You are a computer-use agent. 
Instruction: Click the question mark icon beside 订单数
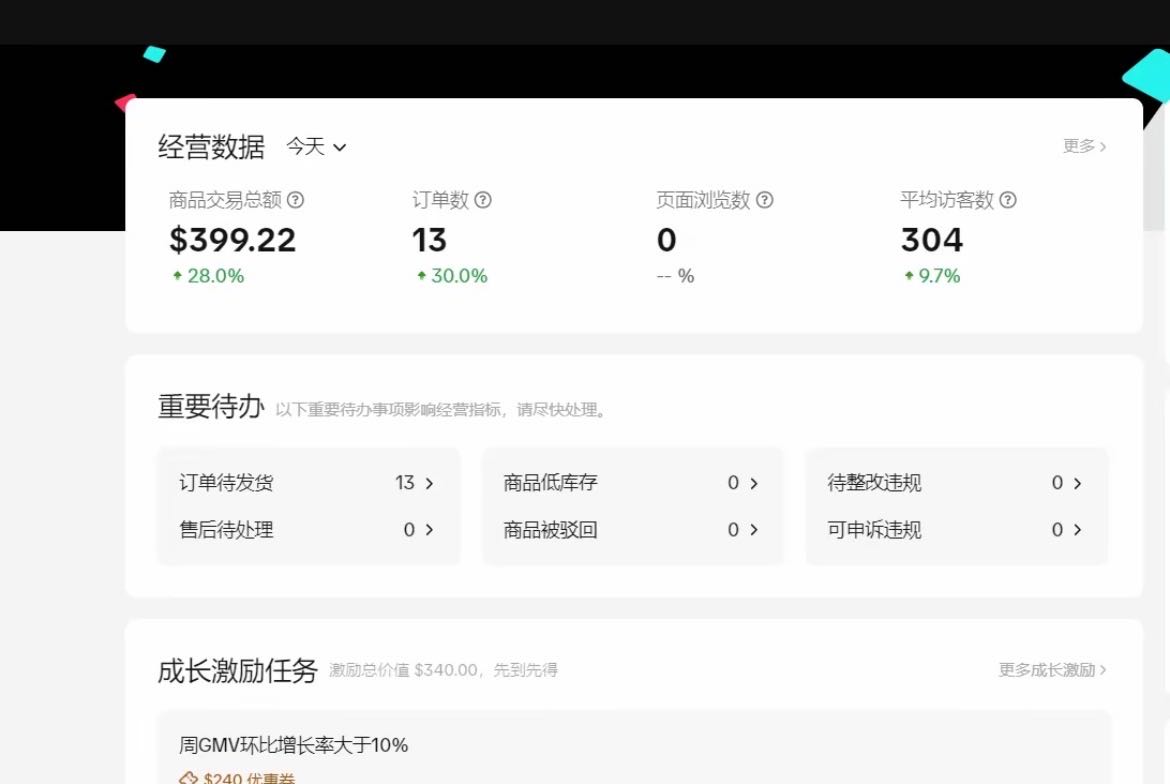pyautogui.click(x=483, y=200)
